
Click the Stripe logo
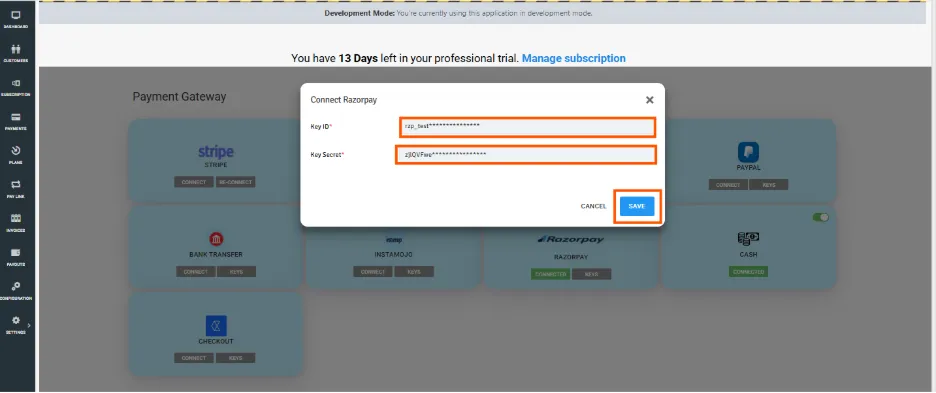[215, 152]
